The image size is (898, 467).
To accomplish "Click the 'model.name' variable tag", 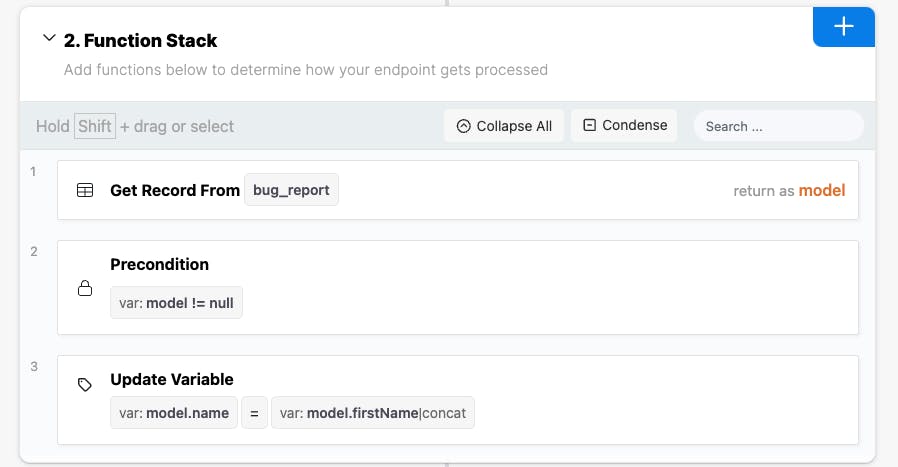I will [x=174, y=413].
